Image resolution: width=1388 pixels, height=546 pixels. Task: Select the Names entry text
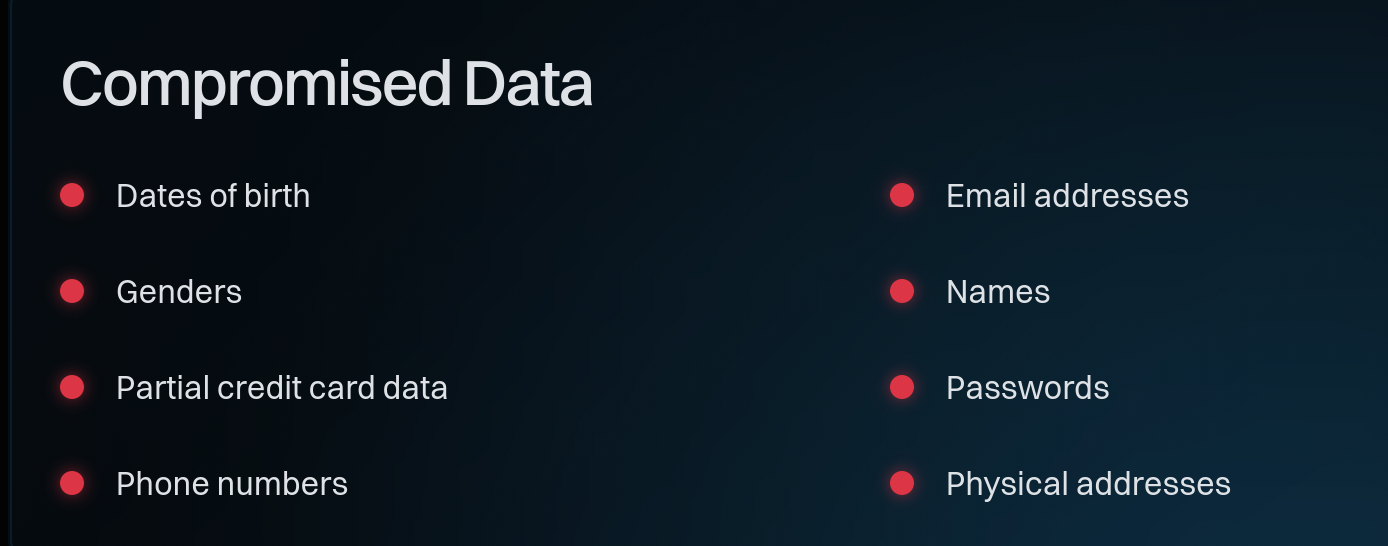click(x=998, y=292)
